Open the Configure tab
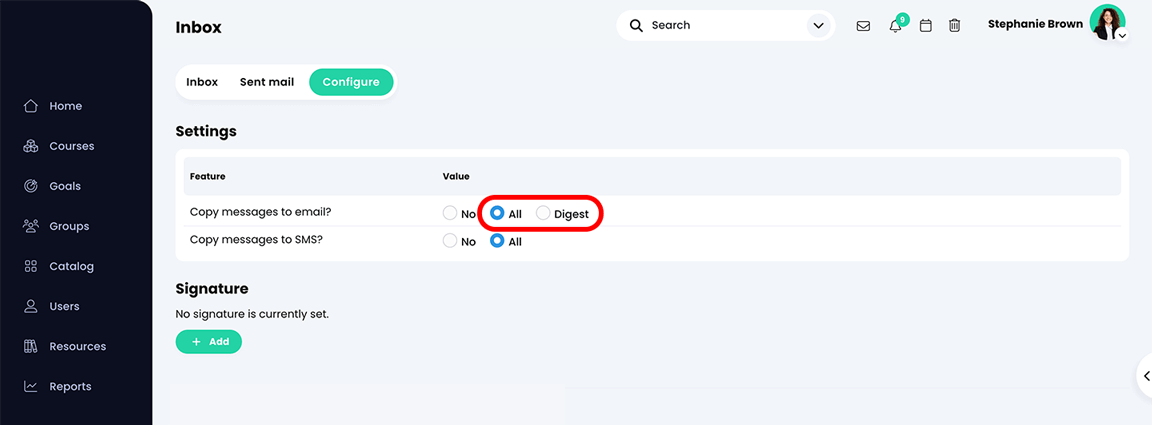1152x425 pixels. tap(351, 82)
